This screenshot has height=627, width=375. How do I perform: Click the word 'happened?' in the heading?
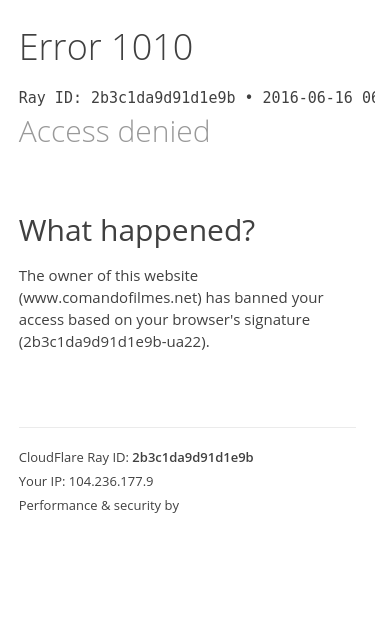click(x=178, y=232)
